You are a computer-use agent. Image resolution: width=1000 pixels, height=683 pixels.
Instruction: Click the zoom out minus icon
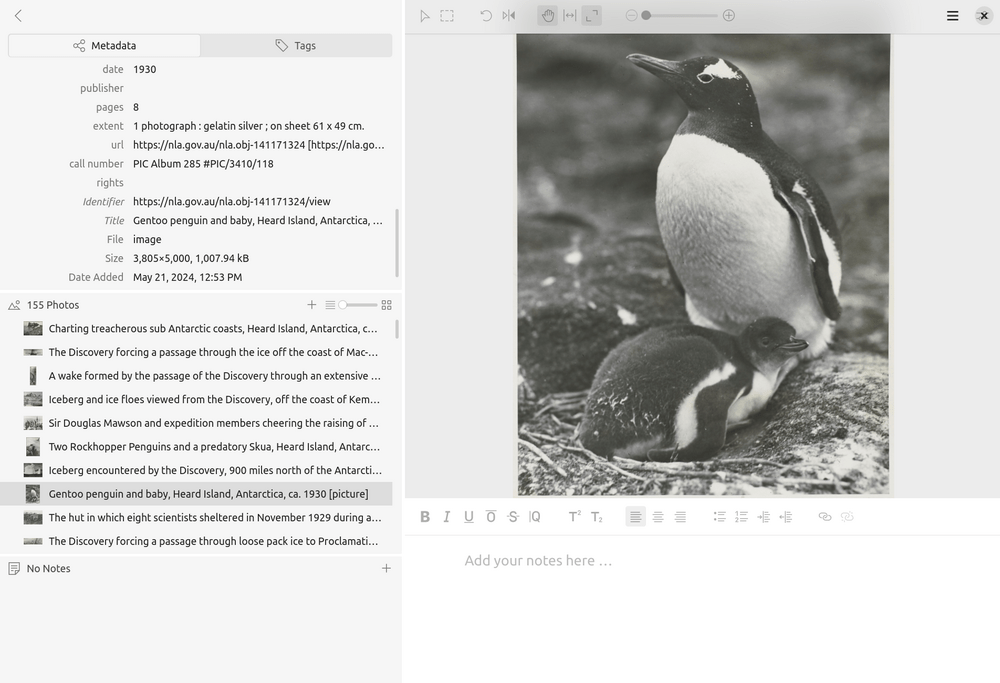pos(631,15)
